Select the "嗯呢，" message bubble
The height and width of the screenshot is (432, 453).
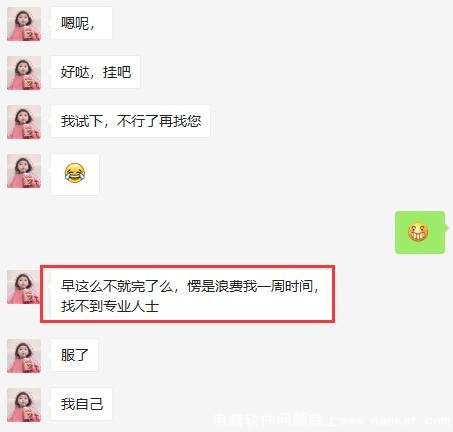(x=82, y=23)
